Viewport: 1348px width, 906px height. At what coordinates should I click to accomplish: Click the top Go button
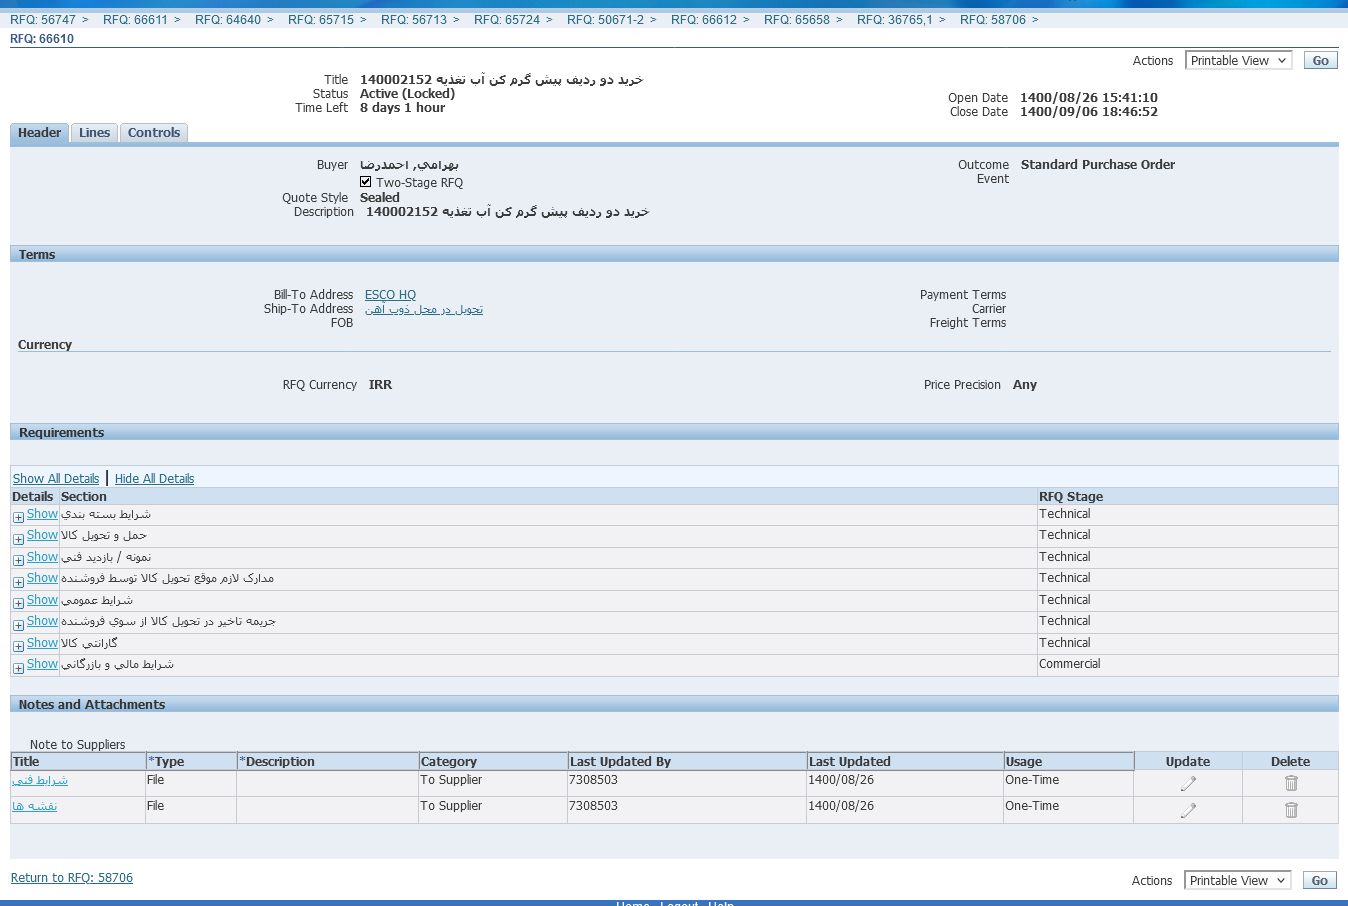(x=1320, y=61)
